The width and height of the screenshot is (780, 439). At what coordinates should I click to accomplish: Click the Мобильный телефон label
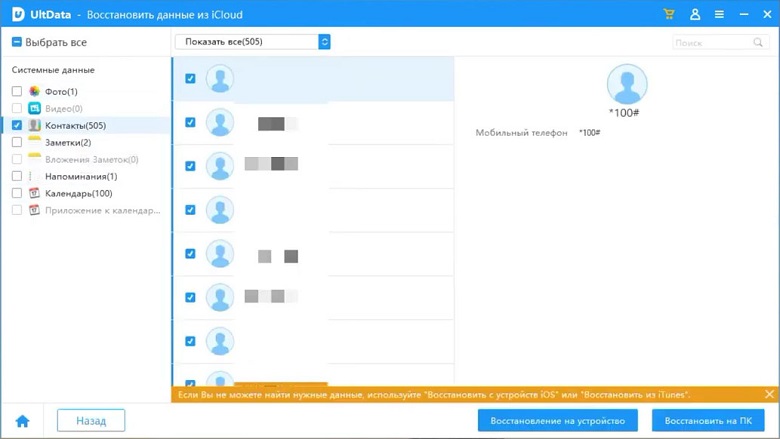(x=521, y=133)
